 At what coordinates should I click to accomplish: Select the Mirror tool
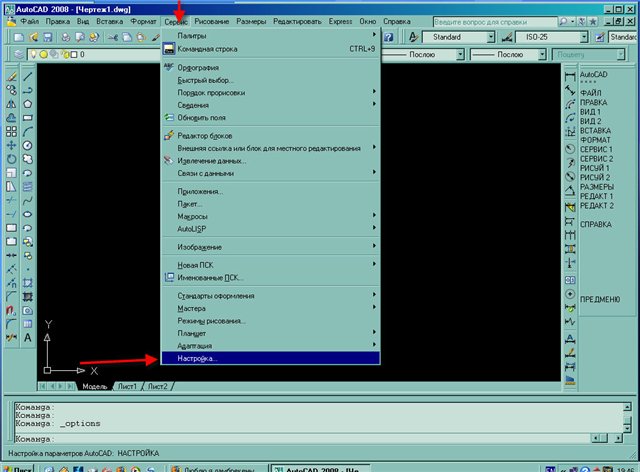click(x=10, y=102)
